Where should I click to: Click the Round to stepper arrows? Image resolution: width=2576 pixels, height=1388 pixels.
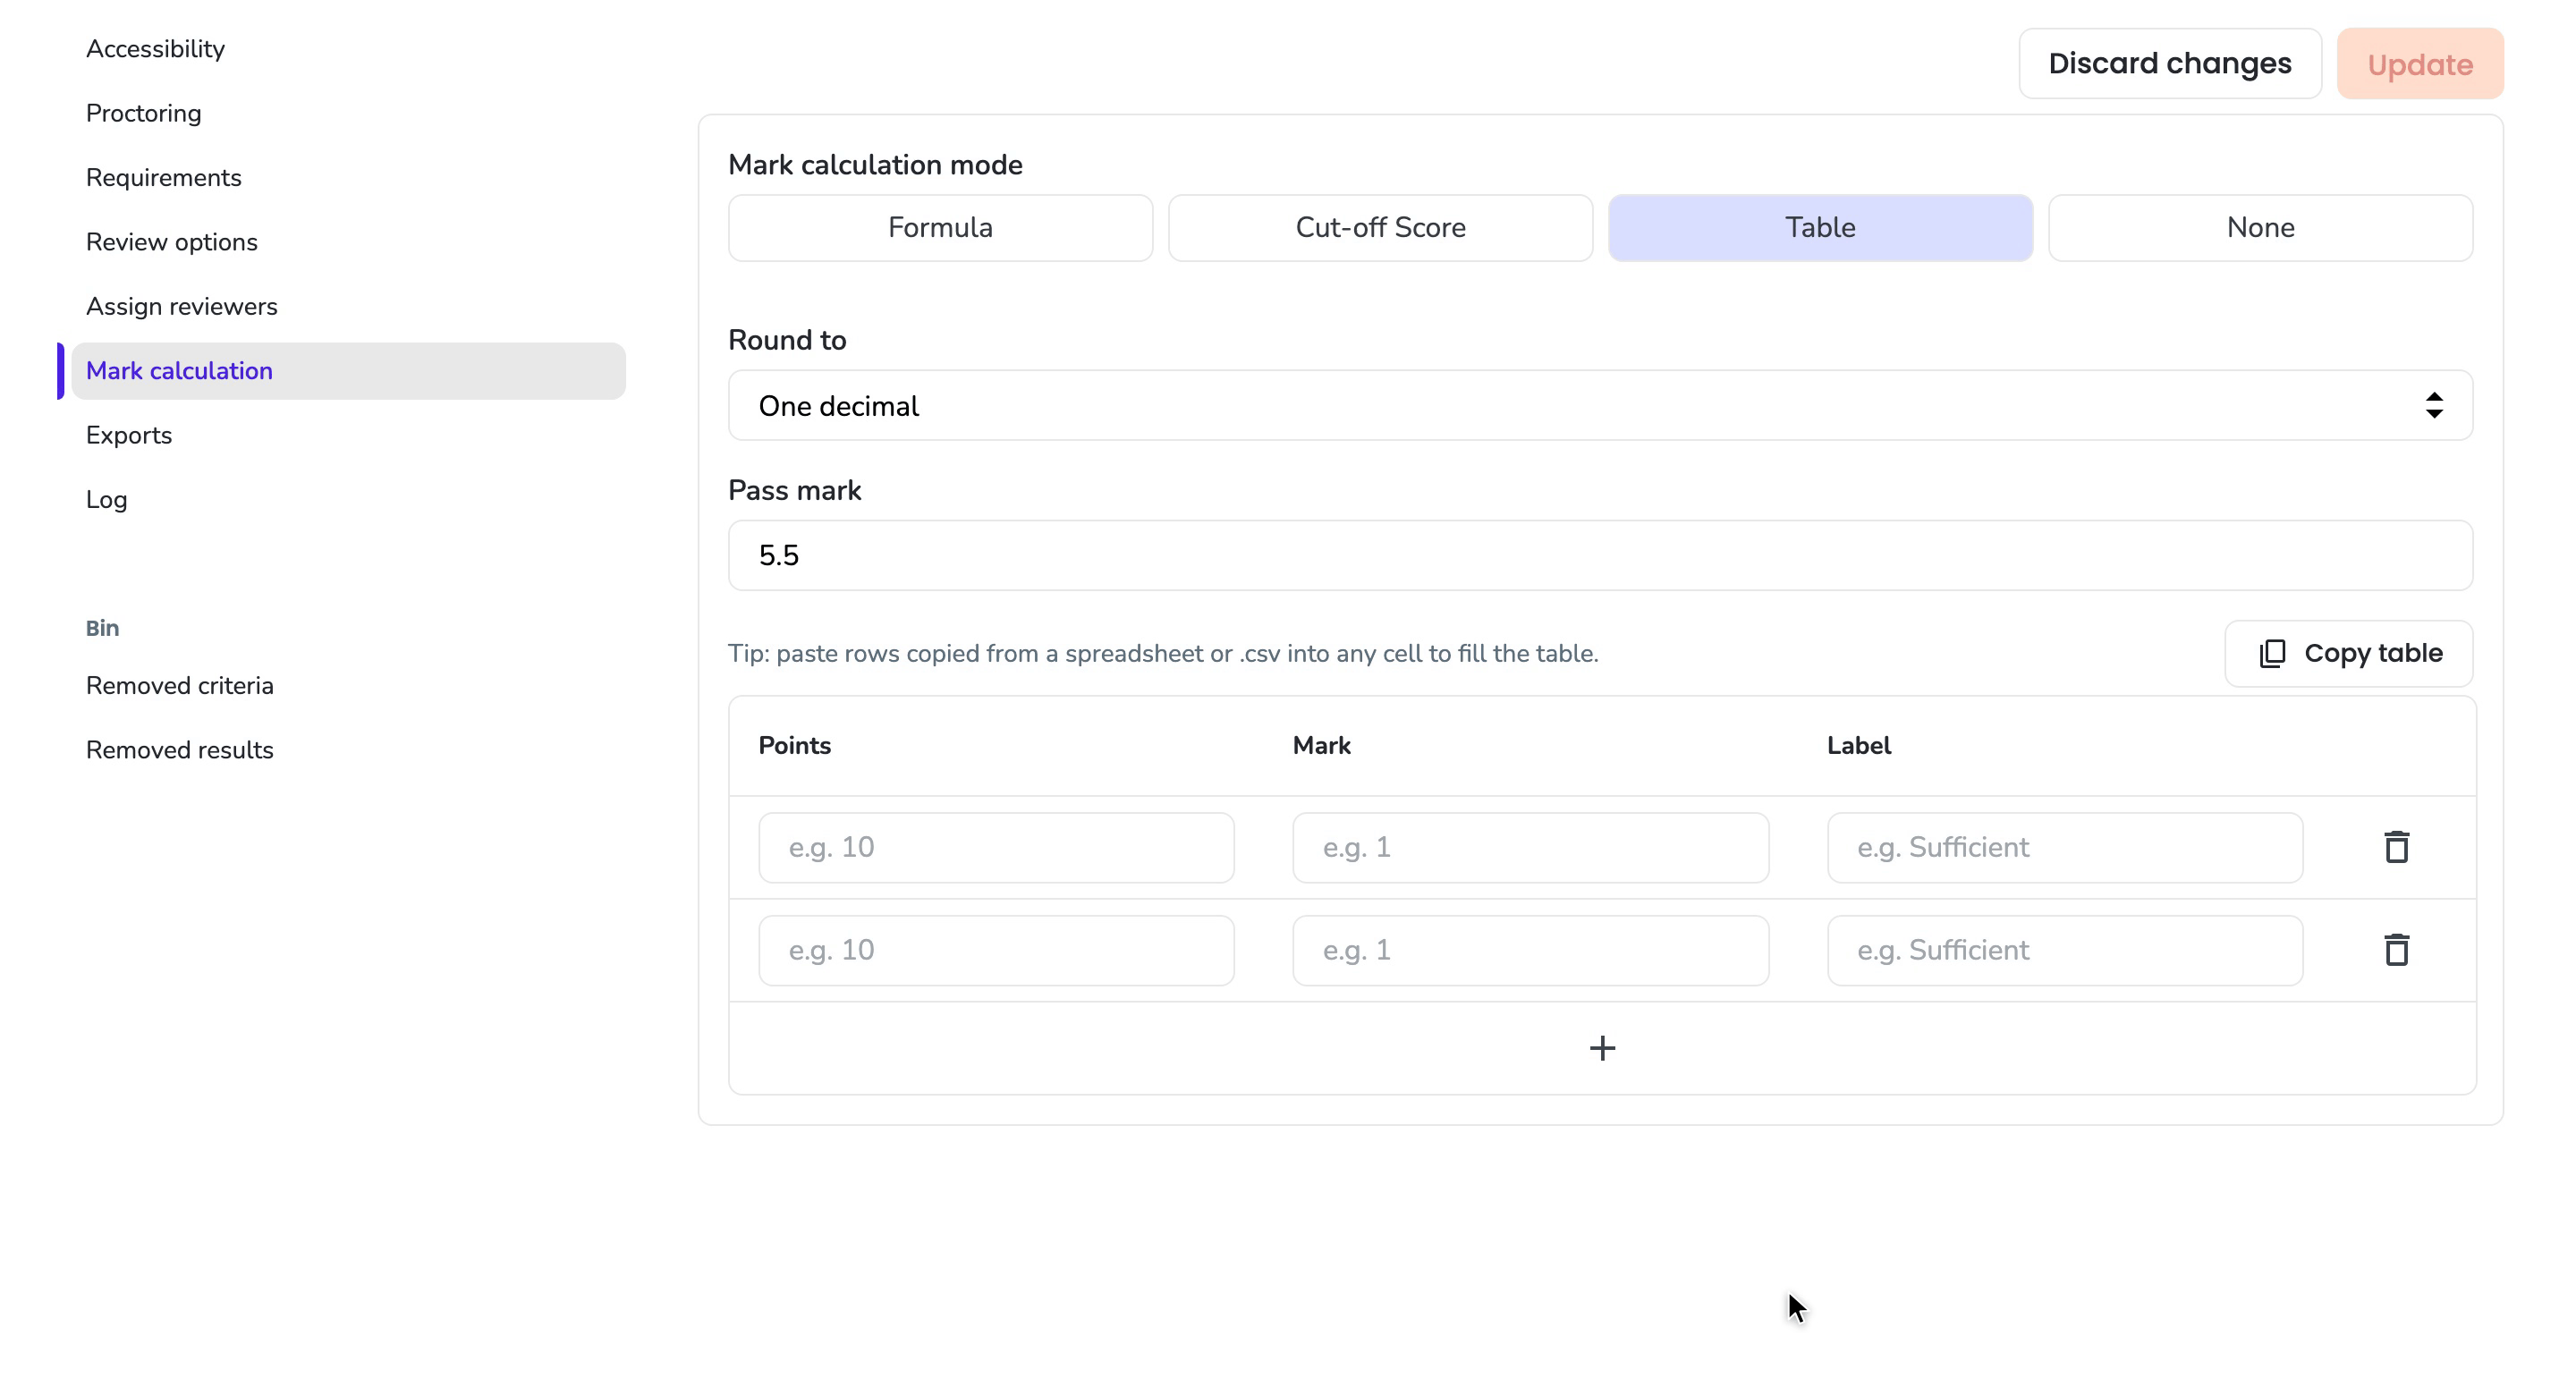[x=2434, y=405]
